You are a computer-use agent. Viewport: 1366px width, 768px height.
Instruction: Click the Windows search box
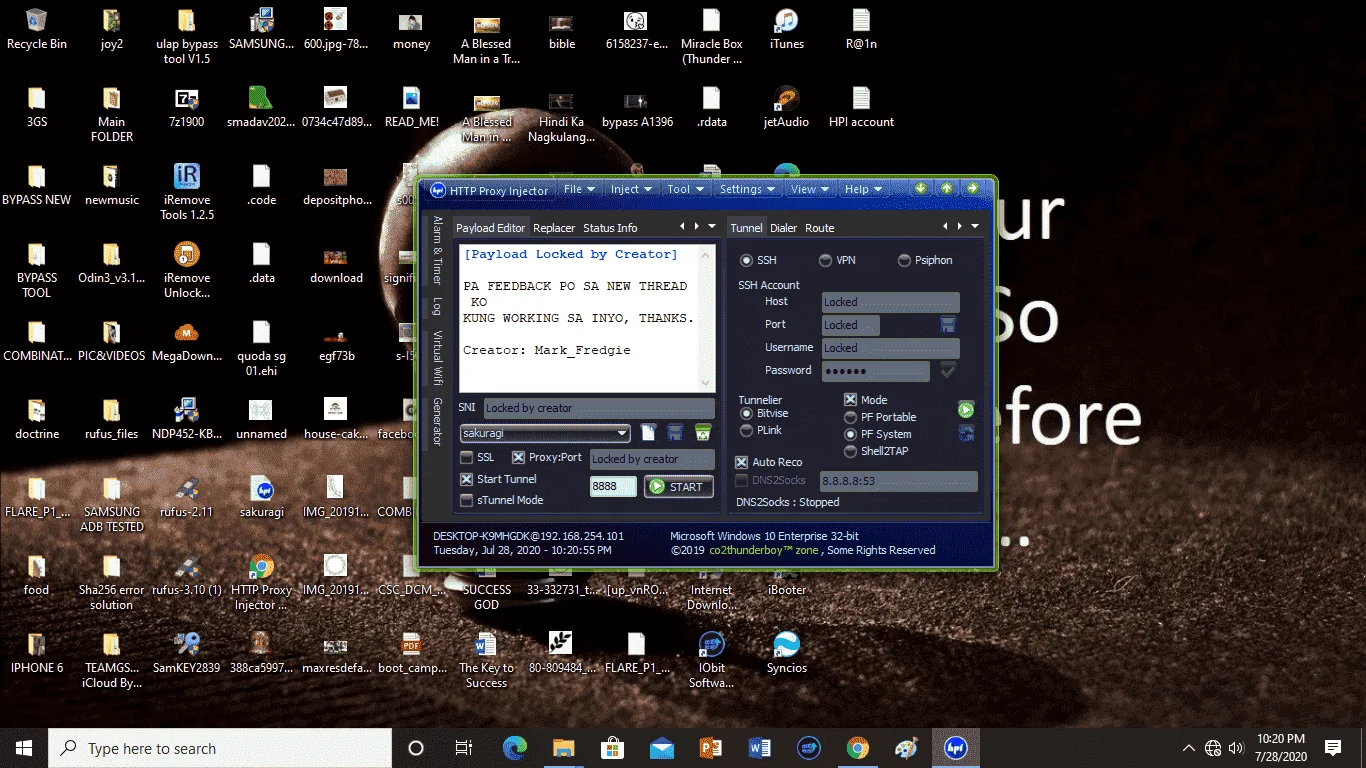220,748
